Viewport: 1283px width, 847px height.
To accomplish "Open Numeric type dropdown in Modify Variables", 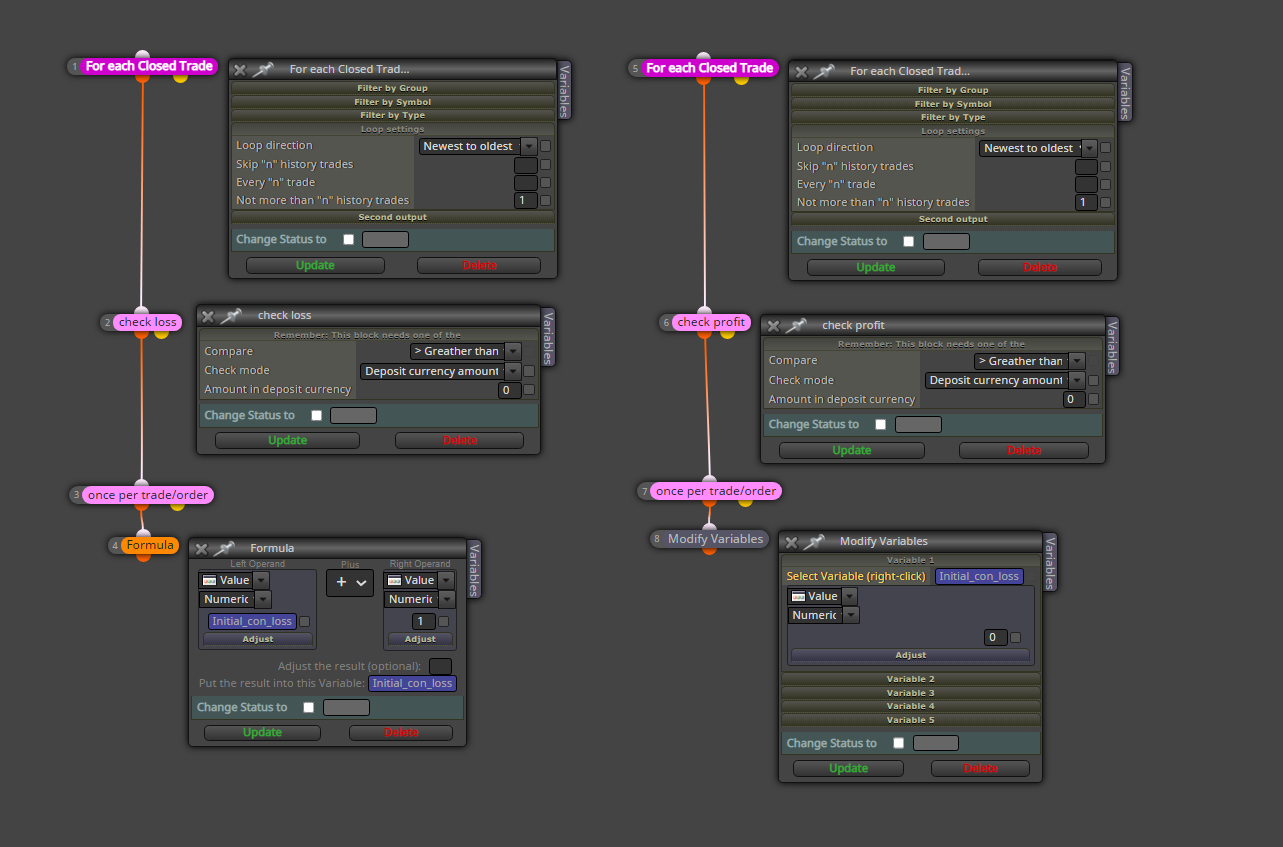I will pyautogui.click(x=824, y=615).
